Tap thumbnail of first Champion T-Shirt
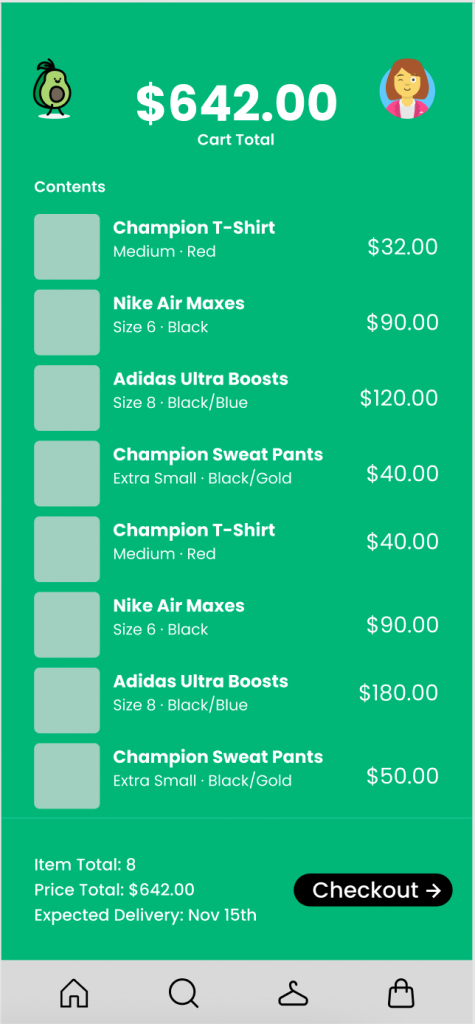This screenshot has height=1024, width=475. (x=67, y=247)
